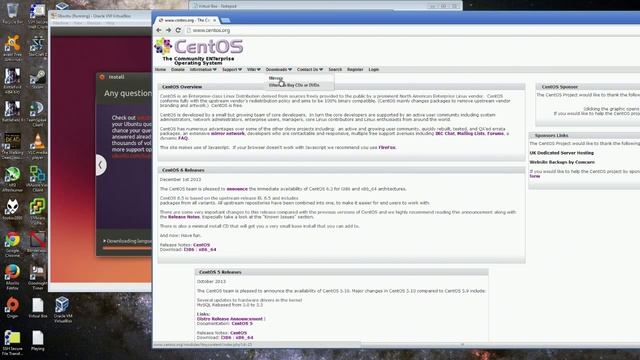
Task: Download x86_64 under CentOS 6 Releases
Action: point(207,249)
